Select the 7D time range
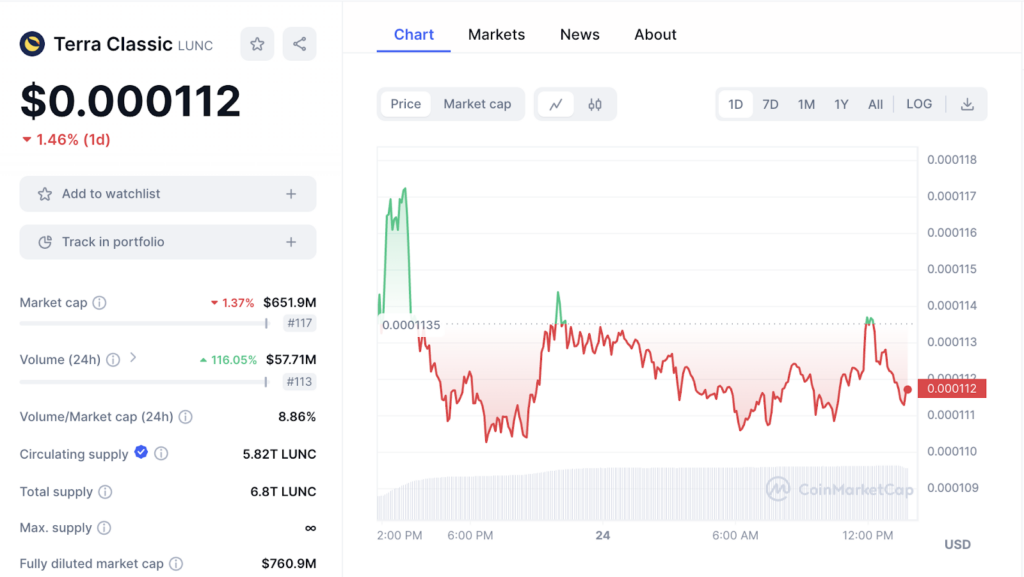 point(770,104)
